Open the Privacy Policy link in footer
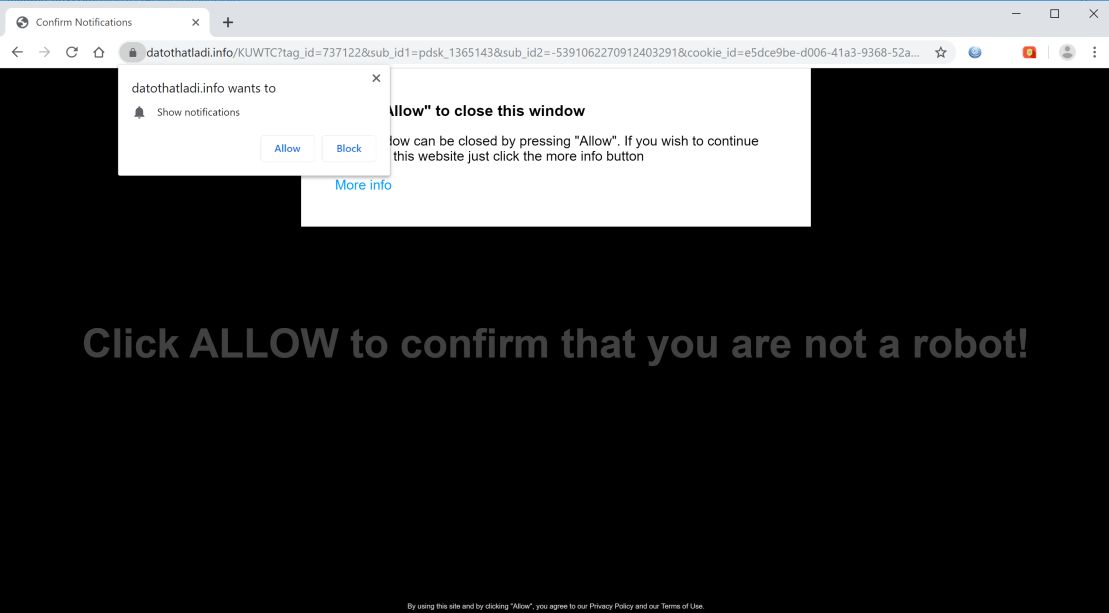 coord(611,606)
